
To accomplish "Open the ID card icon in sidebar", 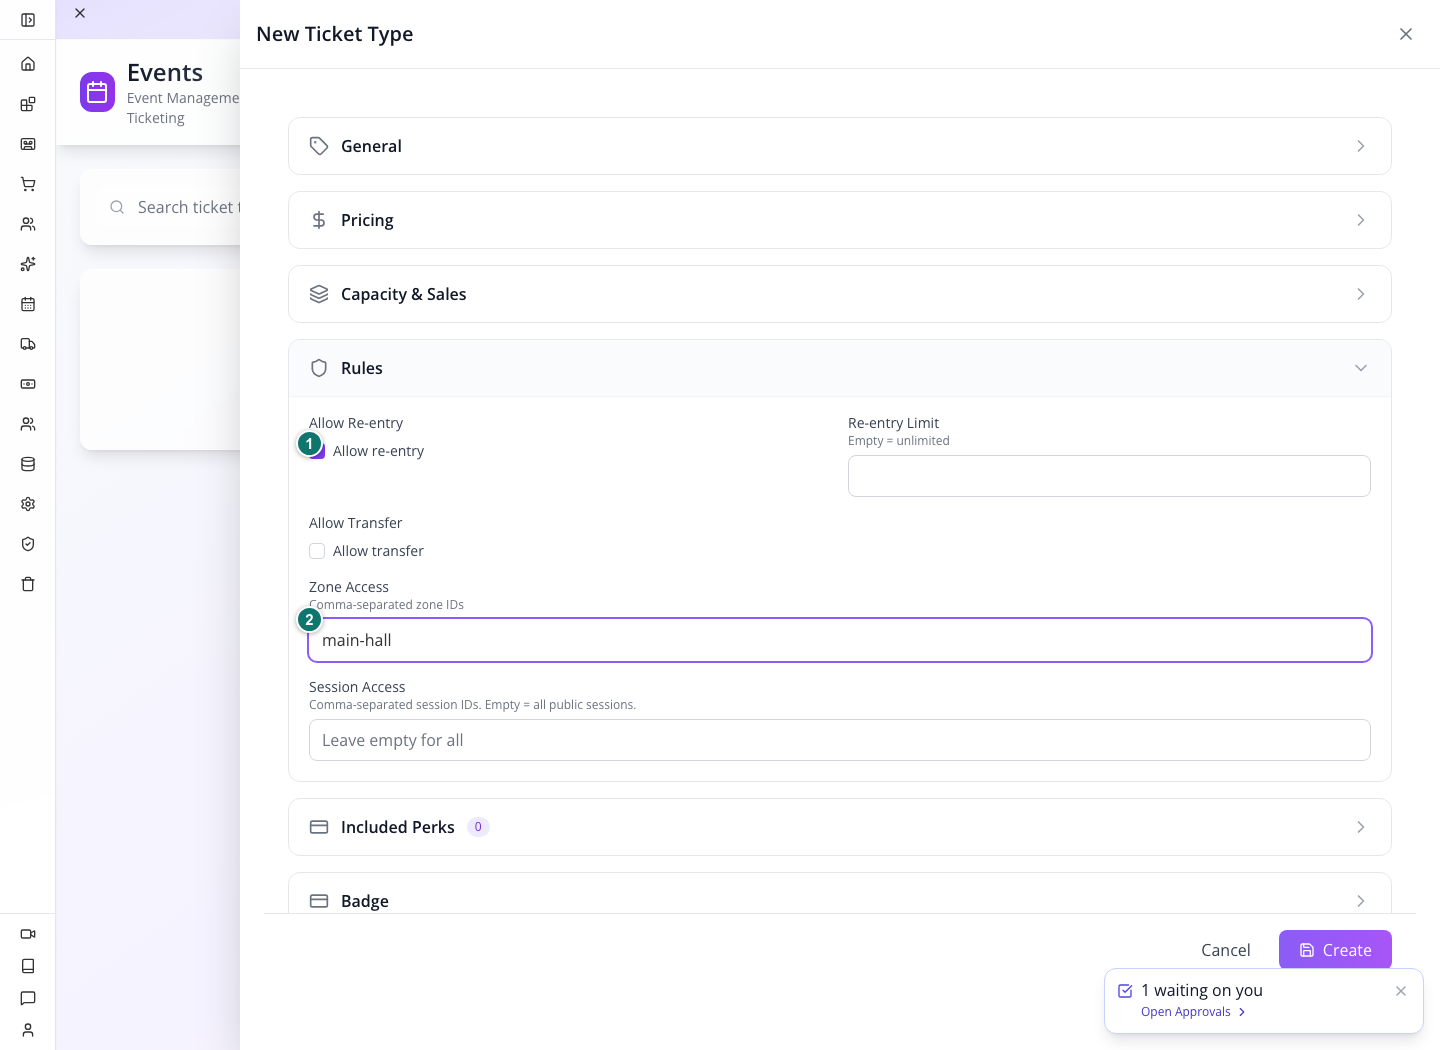I will 28,144.
